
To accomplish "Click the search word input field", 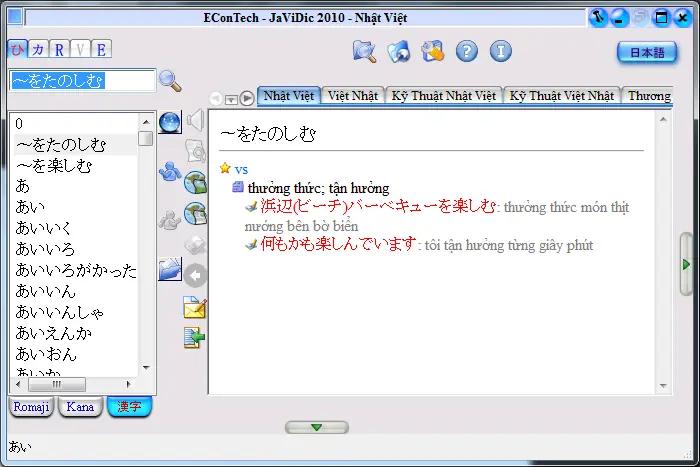I will [x=82, y=80].
